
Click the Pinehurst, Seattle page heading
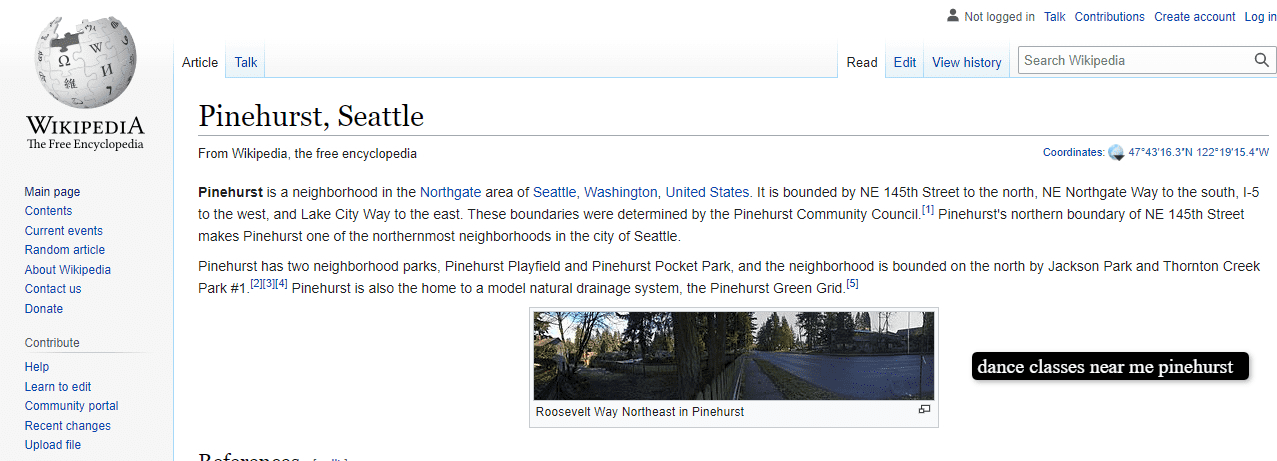click(x=311, y=116)
